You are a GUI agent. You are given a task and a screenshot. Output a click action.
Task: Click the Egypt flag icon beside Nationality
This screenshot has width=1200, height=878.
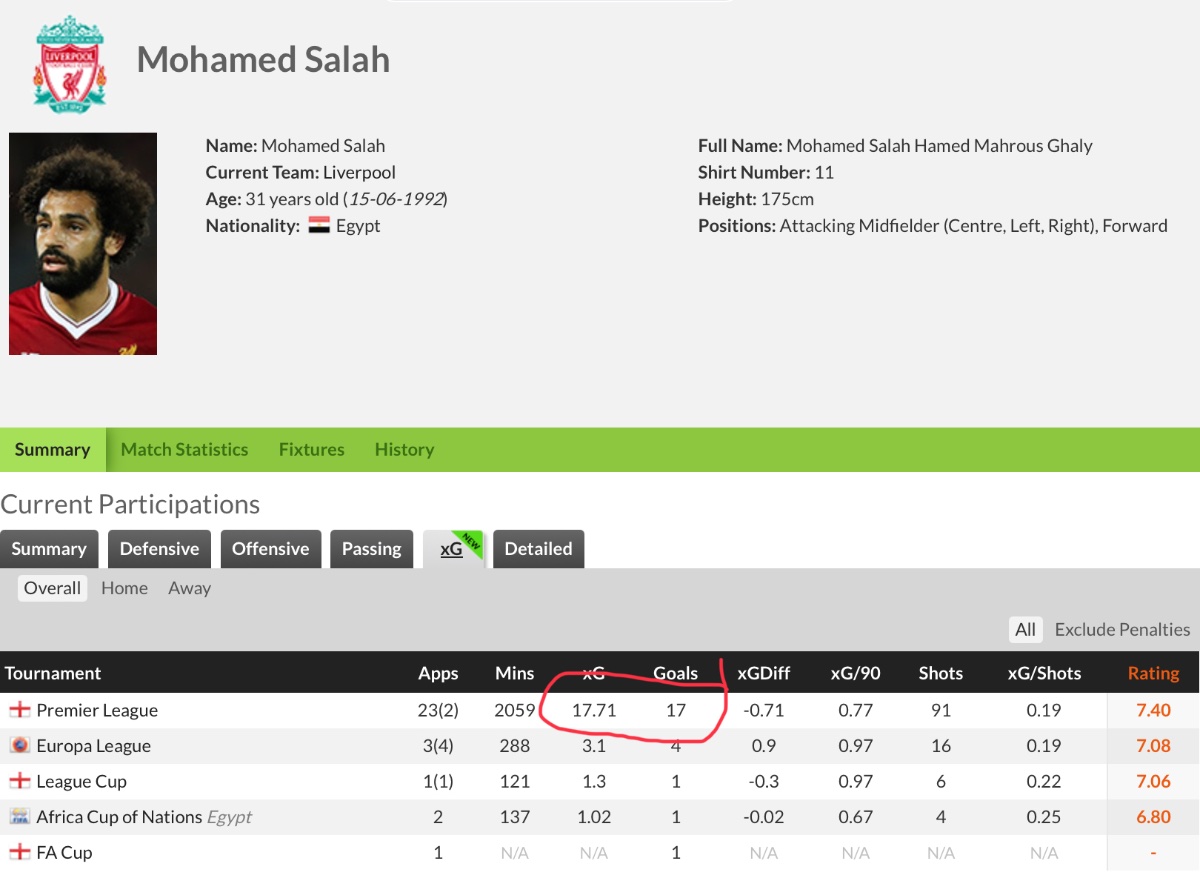319,225
